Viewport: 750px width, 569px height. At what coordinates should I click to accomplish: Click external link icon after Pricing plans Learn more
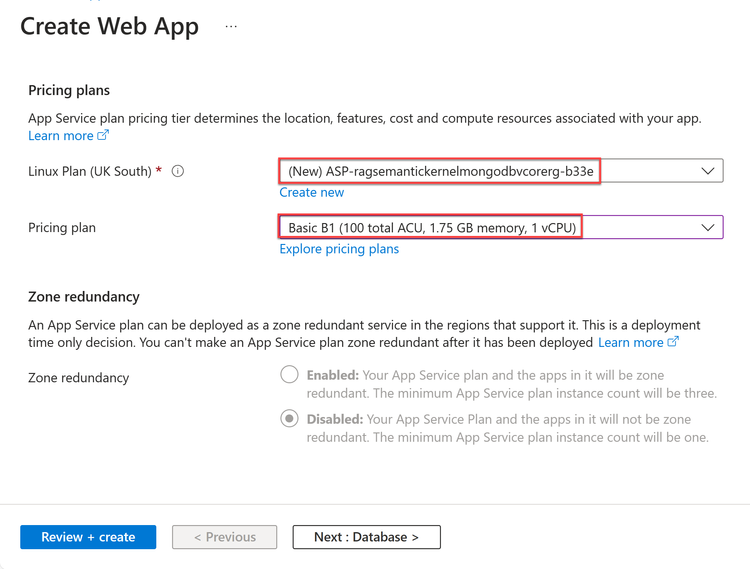click(x=103, y=135)
